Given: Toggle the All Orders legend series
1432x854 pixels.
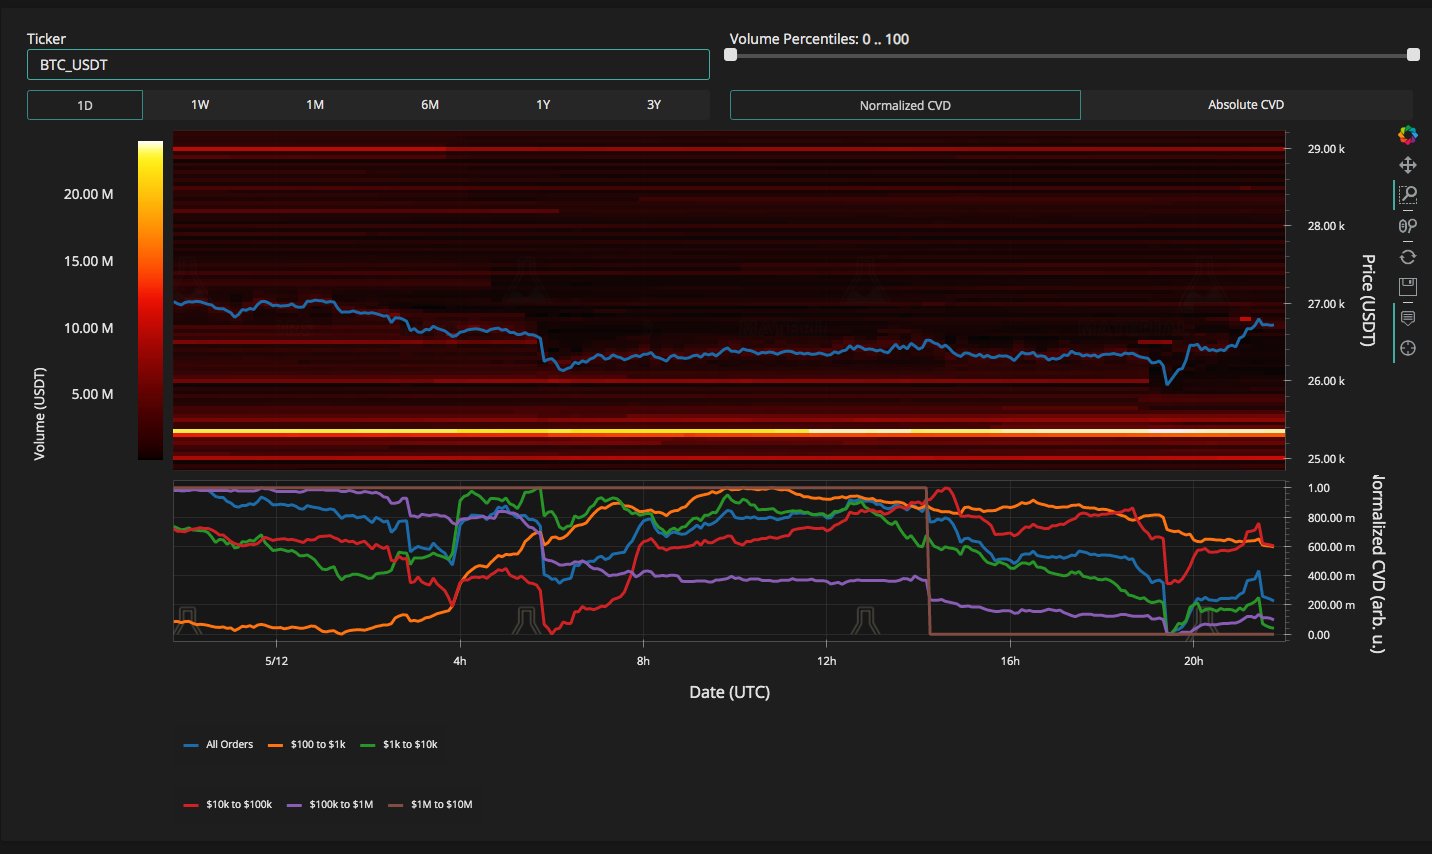Looking at the screenshot, I should coord(219,744).
